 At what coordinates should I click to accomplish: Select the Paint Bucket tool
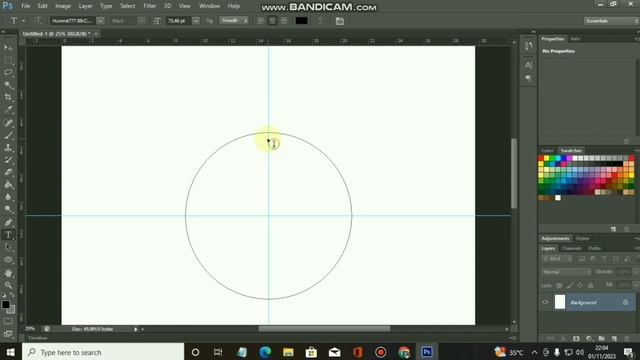8,184
